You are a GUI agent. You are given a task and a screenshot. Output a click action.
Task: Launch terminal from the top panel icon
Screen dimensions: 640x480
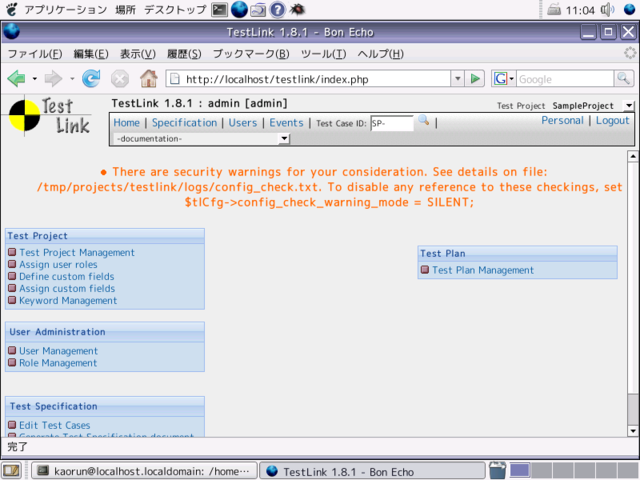tap(219, 9)
